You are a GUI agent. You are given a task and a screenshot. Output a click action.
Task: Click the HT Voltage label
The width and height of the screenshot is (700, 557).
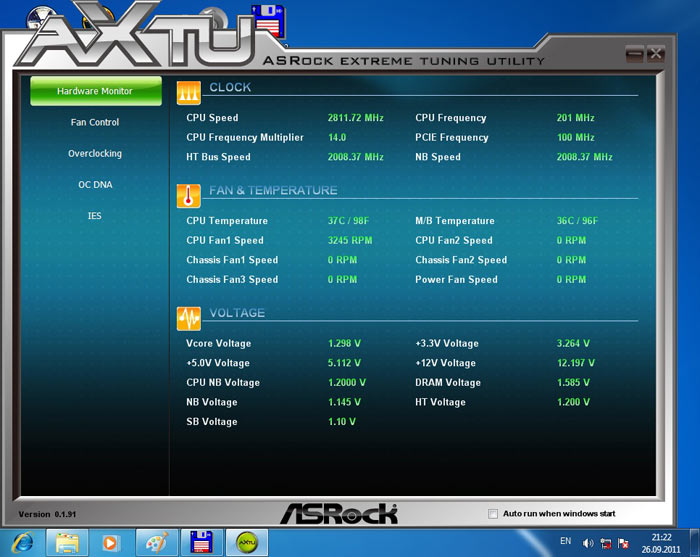(440, 402)
